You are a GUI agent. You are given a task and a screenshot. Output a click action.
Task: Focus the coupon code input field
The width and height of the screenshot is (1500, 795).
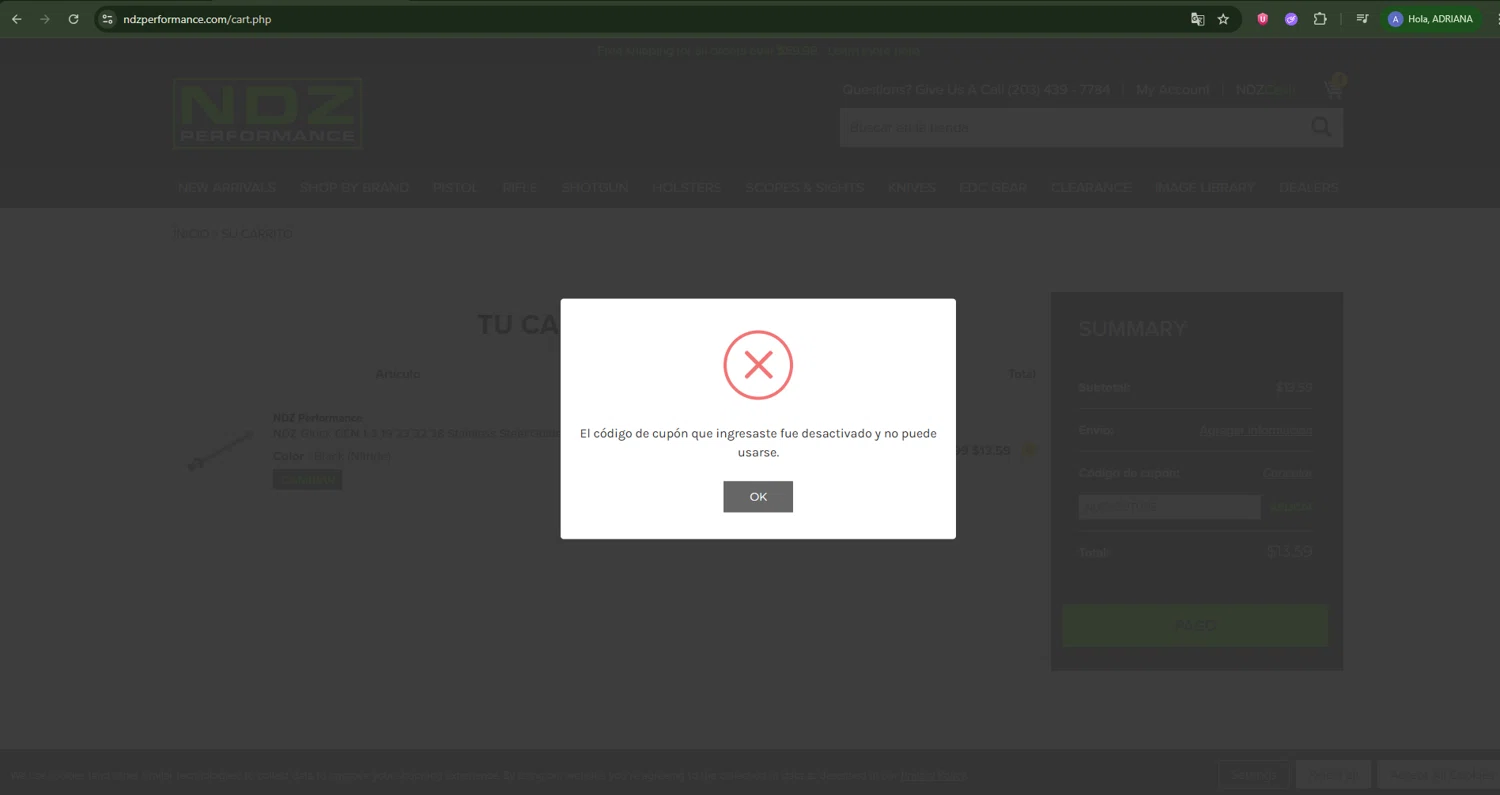coord(1169,507)
